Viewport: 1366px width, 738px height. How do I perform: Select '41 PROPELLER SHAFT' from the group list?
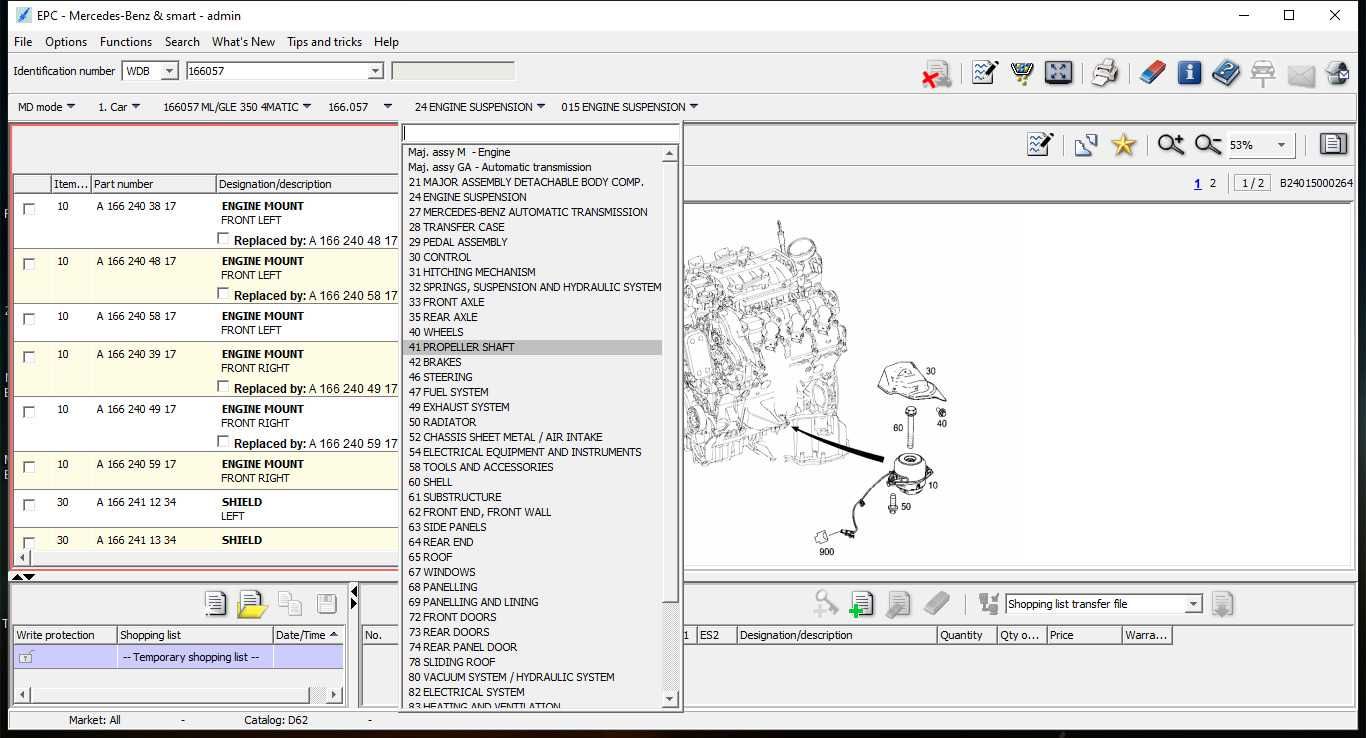[533, 347]
